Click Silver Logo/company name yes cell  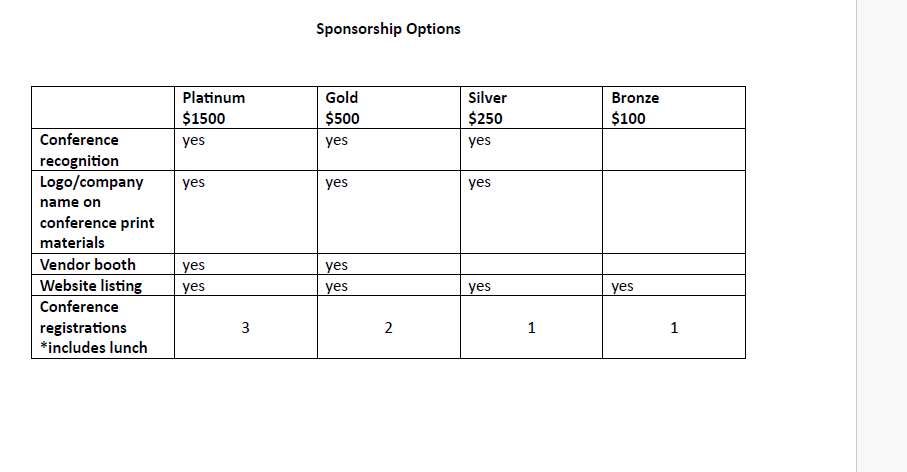(x=531, y=212)
